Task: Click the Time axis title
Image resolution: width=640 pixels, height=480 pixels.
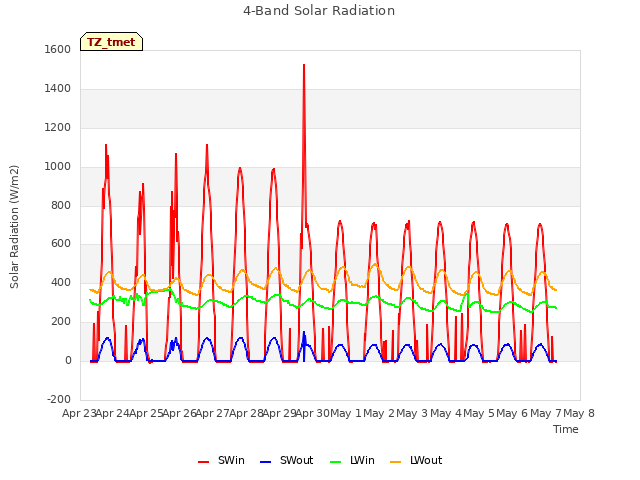Action: coord(566,429)
